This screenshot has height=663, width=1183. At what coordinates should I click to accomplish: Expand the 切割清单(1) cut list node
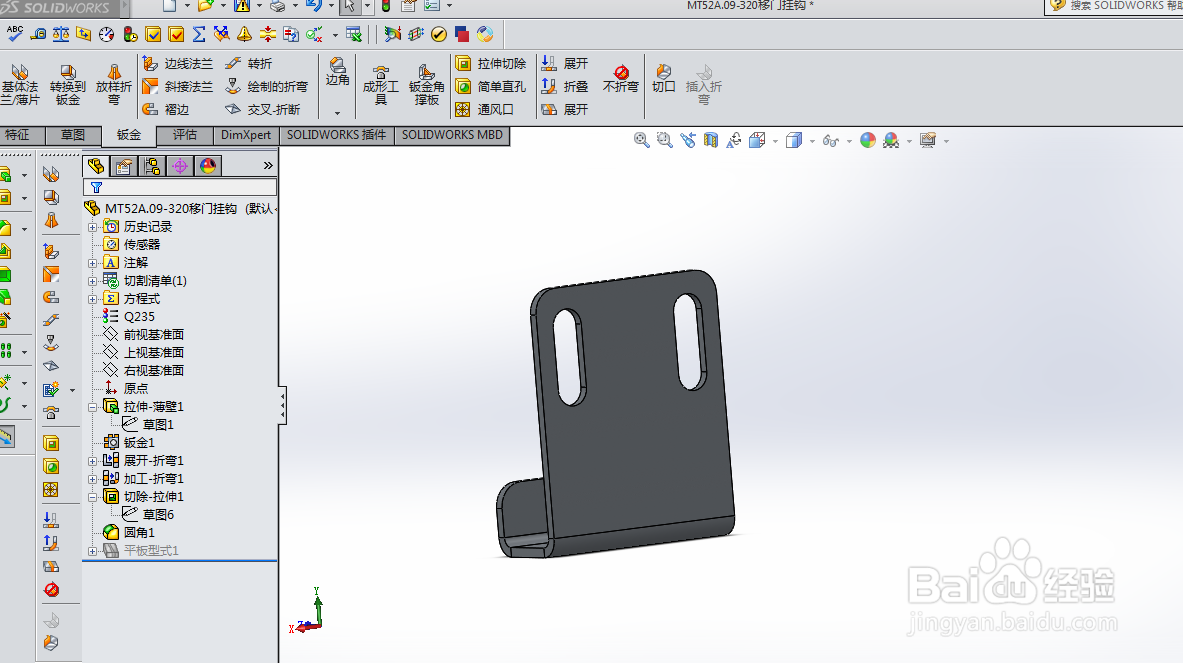[92, 281]
